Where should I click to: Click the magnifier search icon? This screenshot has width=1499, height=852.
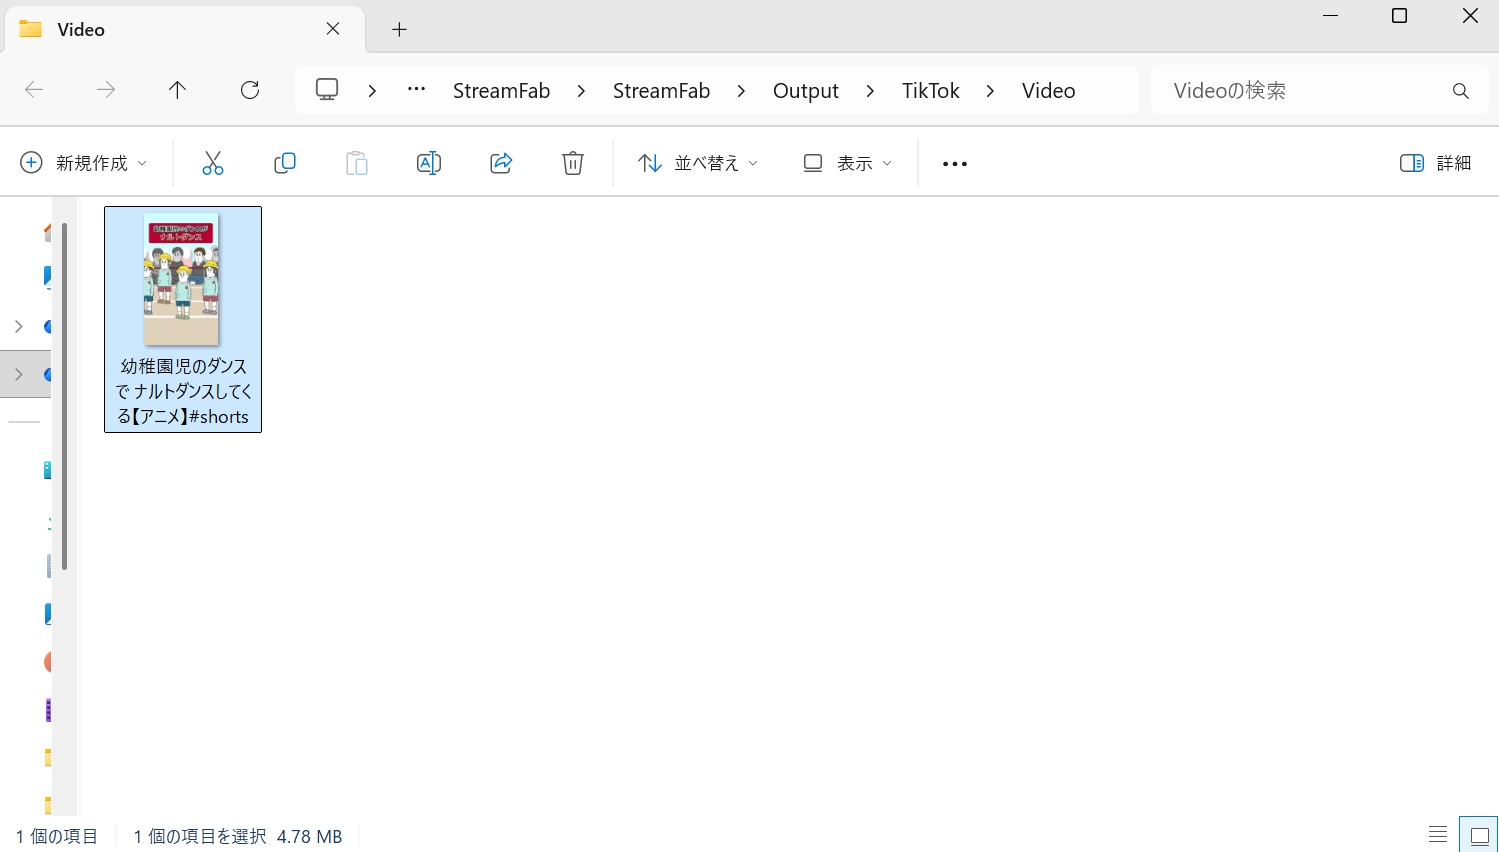(1461, 91)
